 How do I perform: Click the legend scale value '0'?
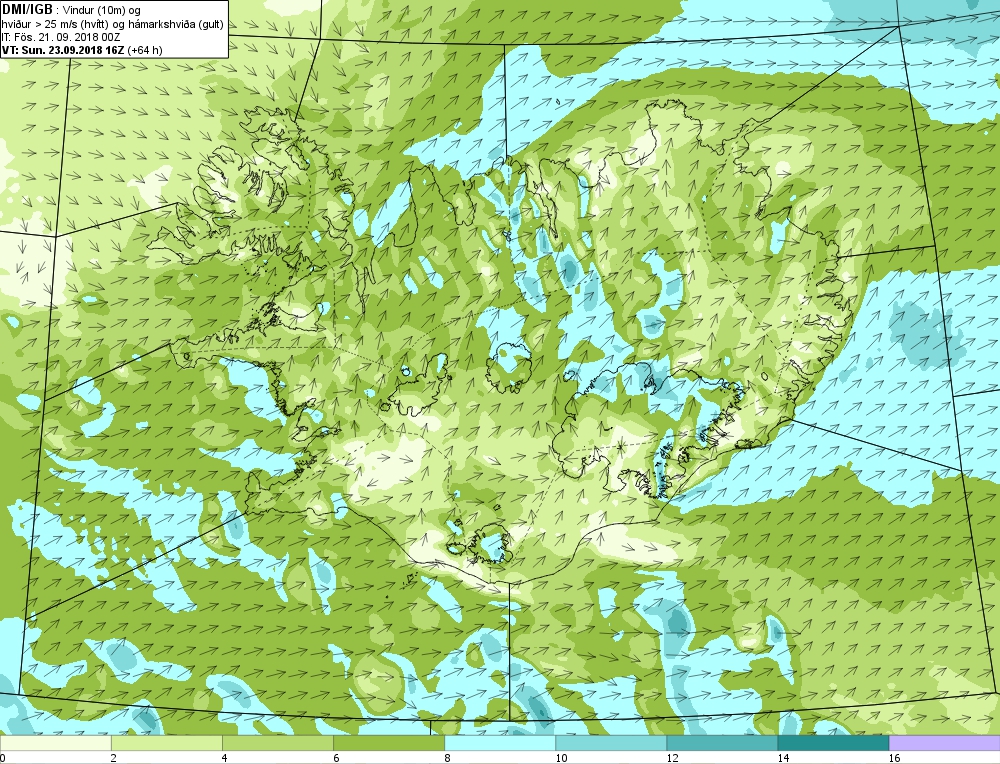3,758
